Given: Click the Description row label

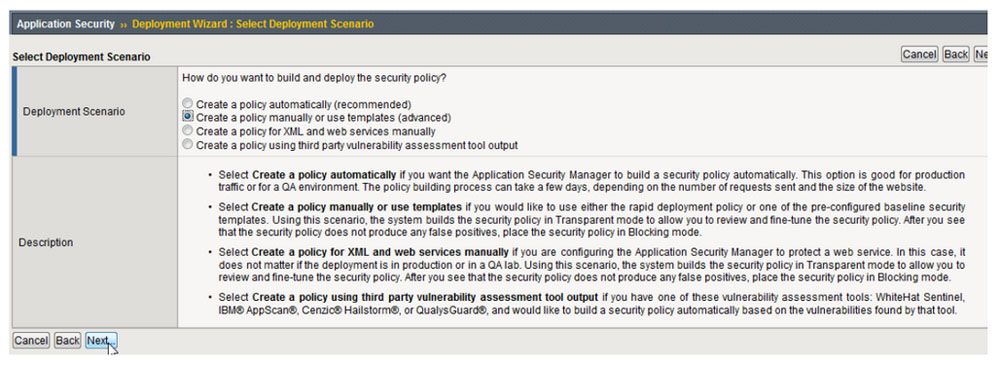Looking at the screenshot, I should click(x=46, y=243).
